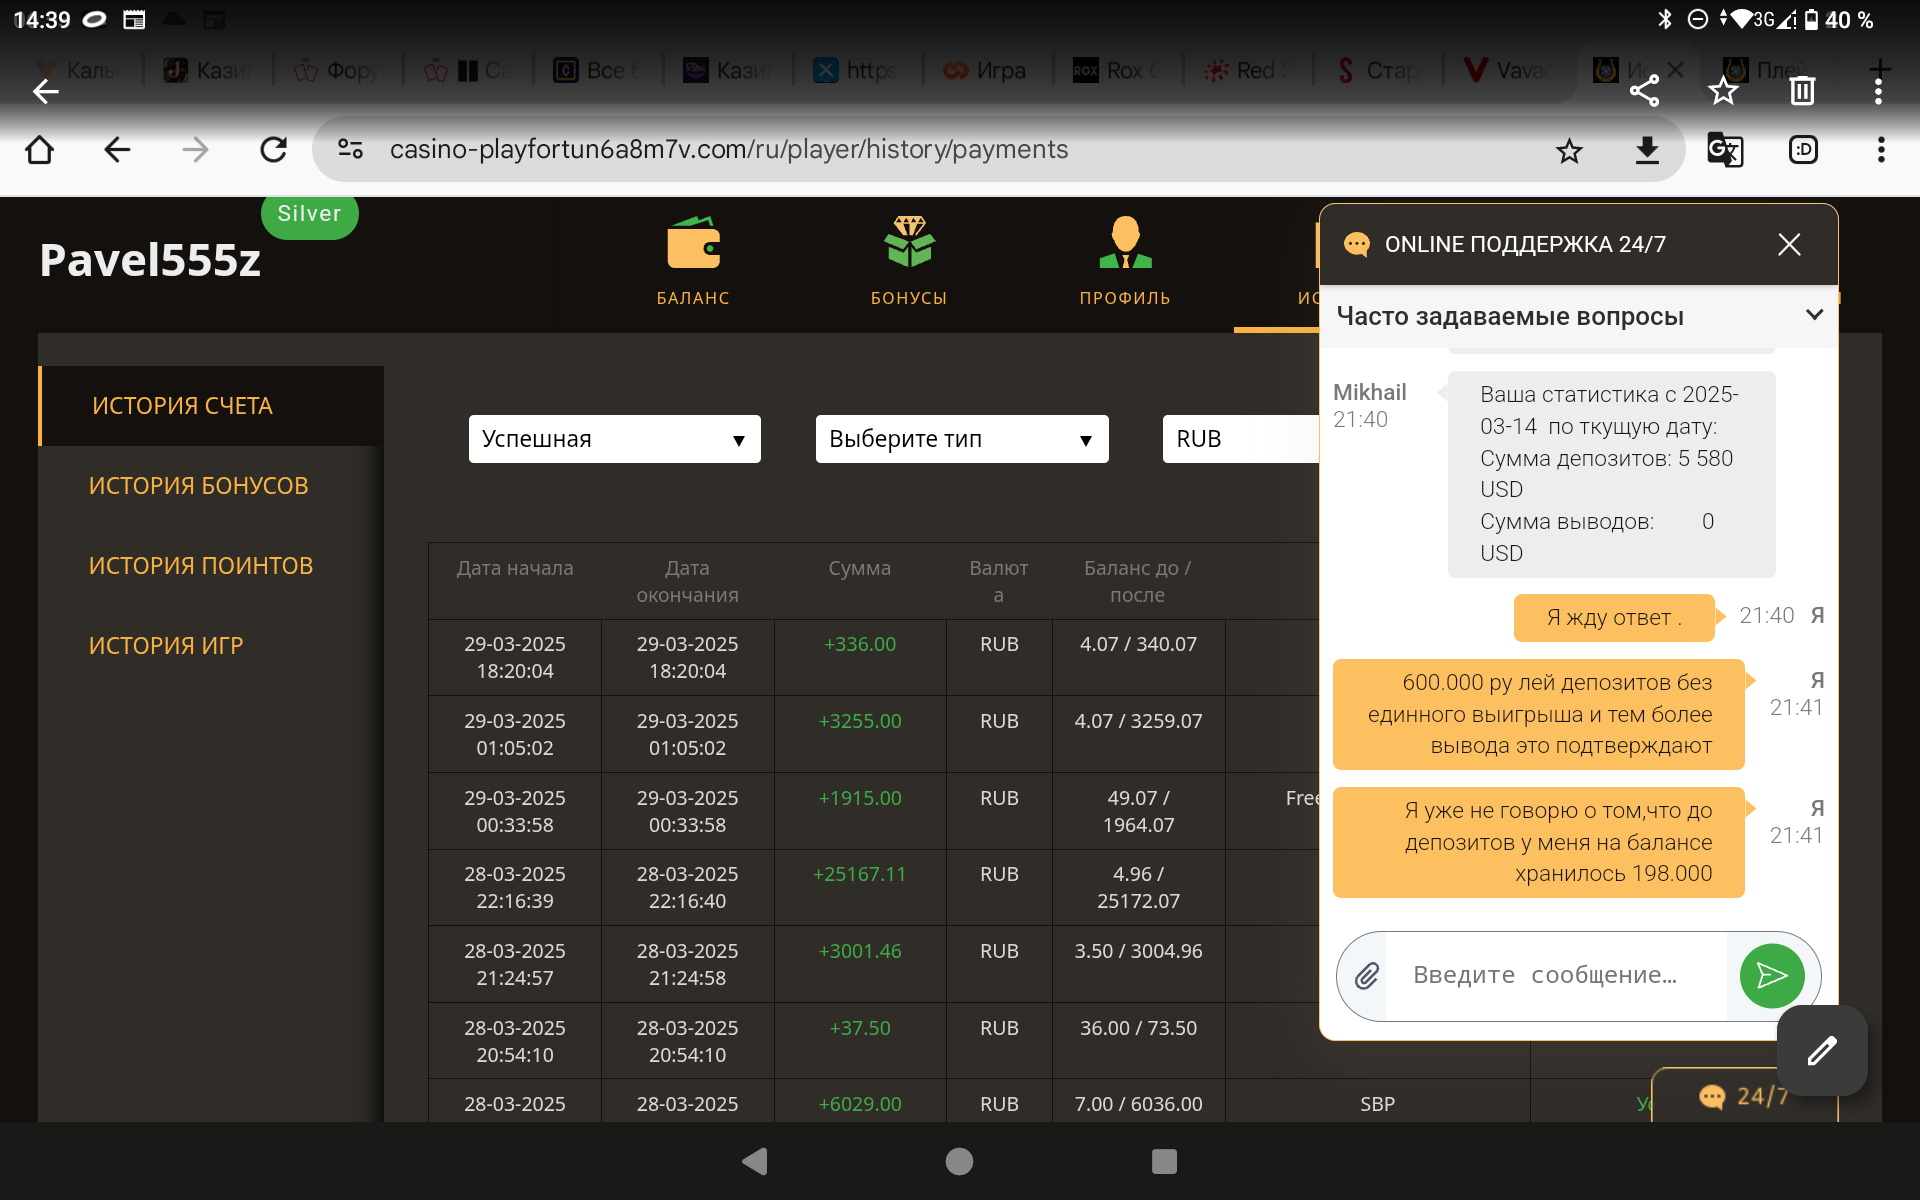Viewport: 1920px width, 1200px height.
Task: Open the Баланс wallet icon
Action: [x=693, y=244]
